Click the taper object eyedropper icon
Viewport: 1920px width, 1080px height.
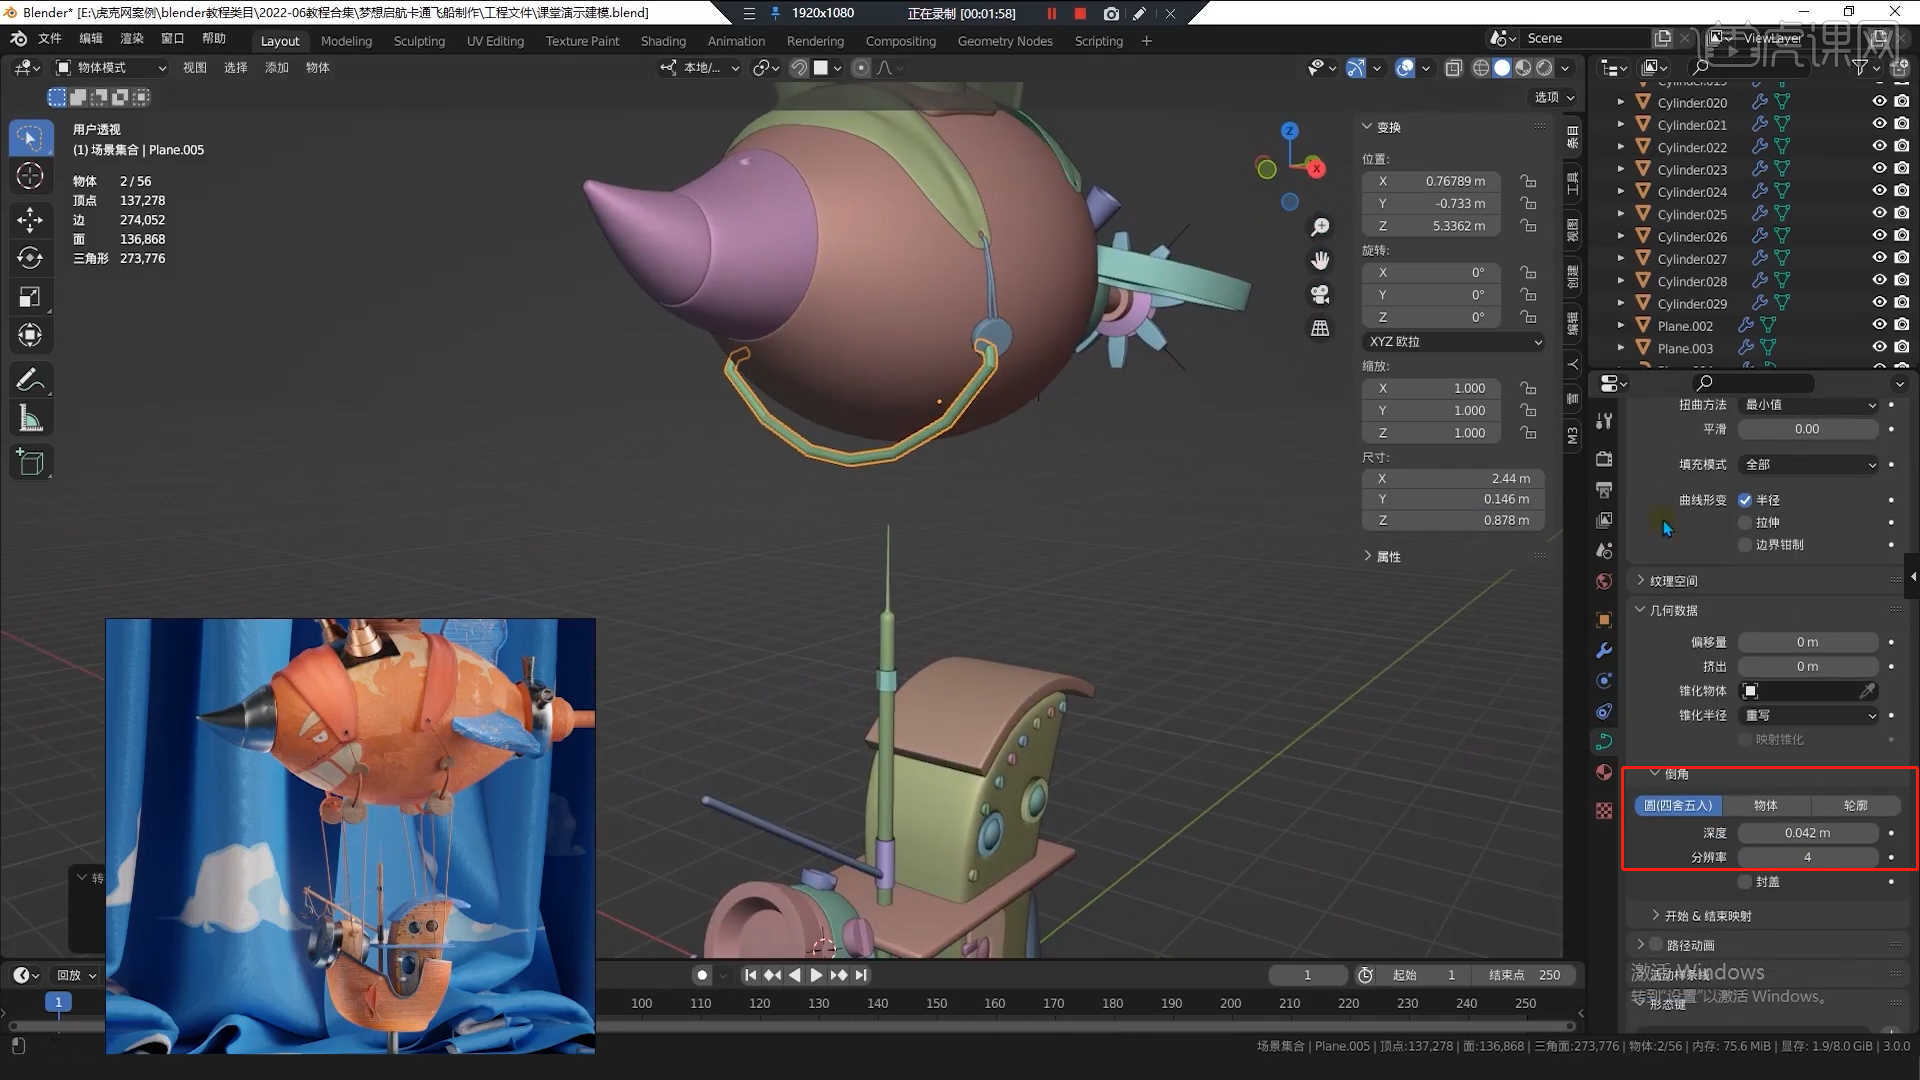click(1868, 690)
